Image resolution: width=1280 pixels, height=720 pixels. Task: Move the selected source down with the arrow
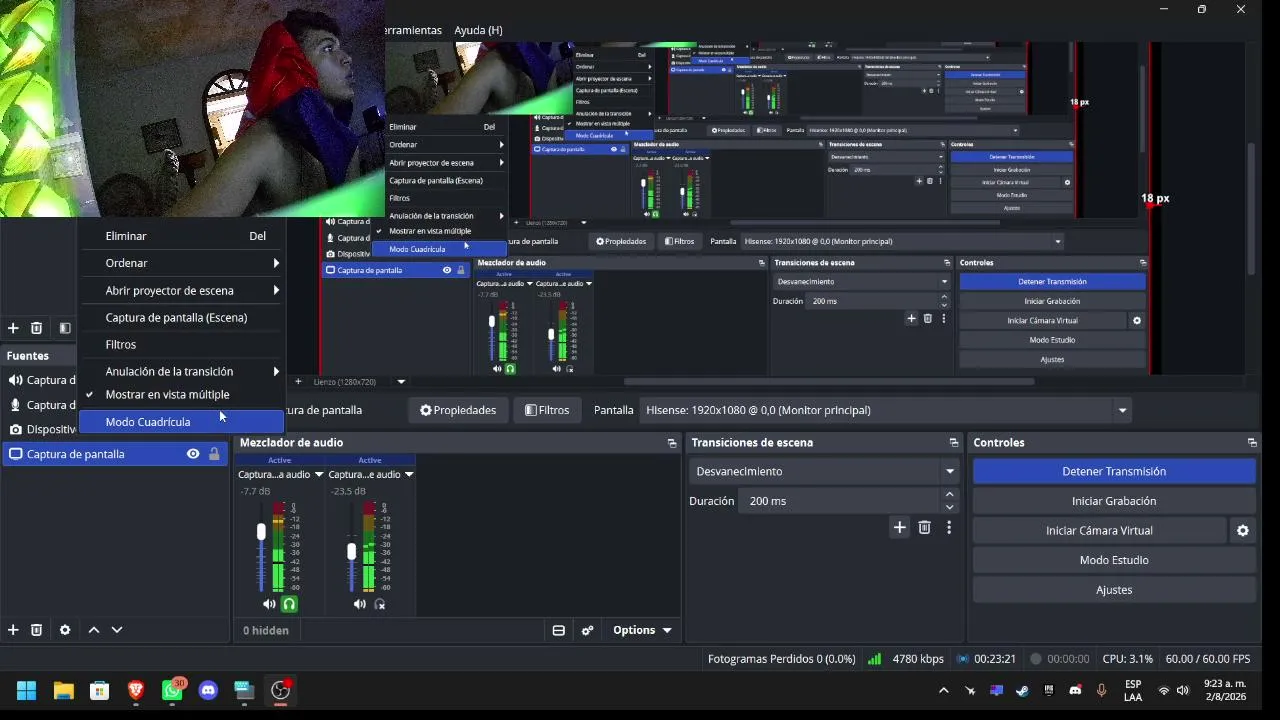click(117, 630)
